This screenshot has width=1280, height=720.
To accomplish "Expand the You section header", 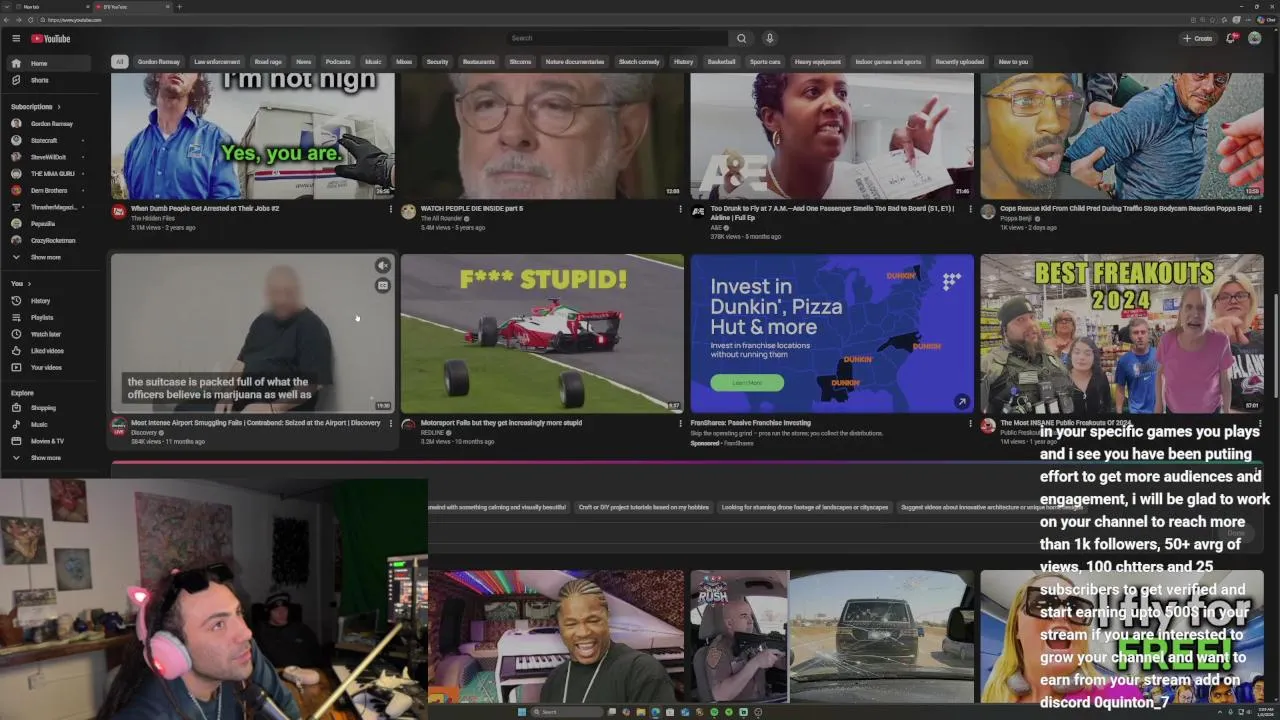I will coord(20,284).
